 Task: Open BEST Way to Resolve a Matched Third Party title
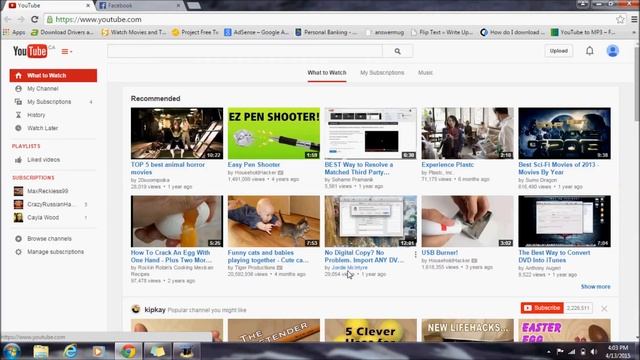tap(359, 168)
